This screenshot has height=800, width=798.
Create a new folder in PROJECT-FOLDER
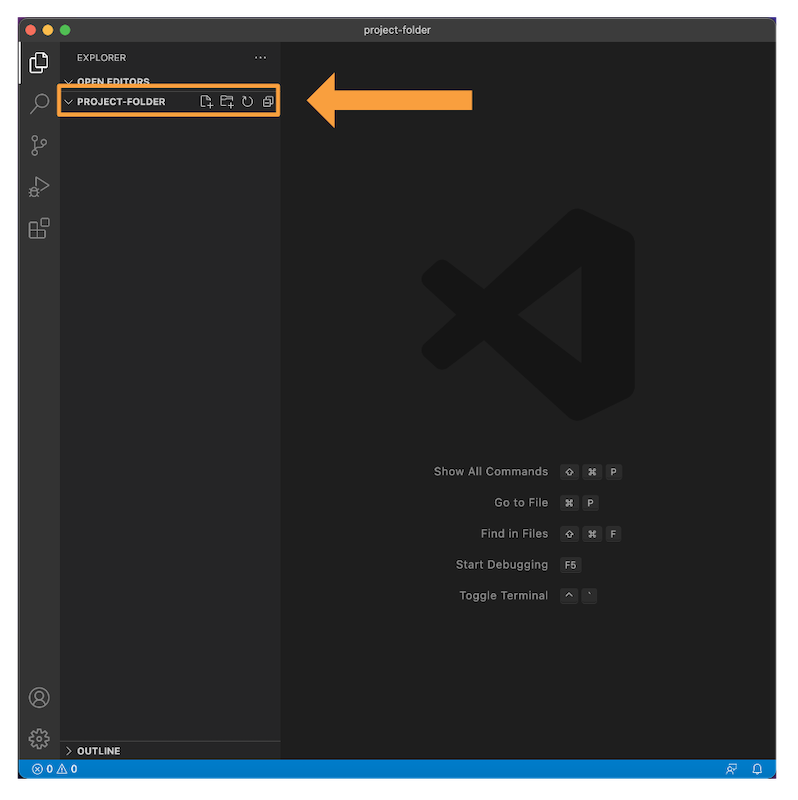[227, 102]
